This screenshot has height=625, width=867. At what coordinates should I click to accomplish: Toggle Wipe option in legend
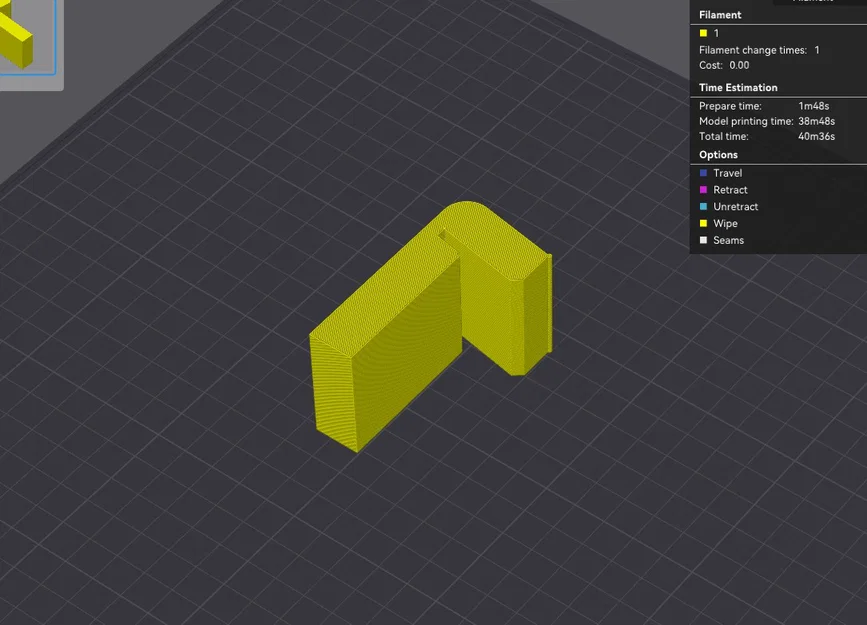(725, 223)
